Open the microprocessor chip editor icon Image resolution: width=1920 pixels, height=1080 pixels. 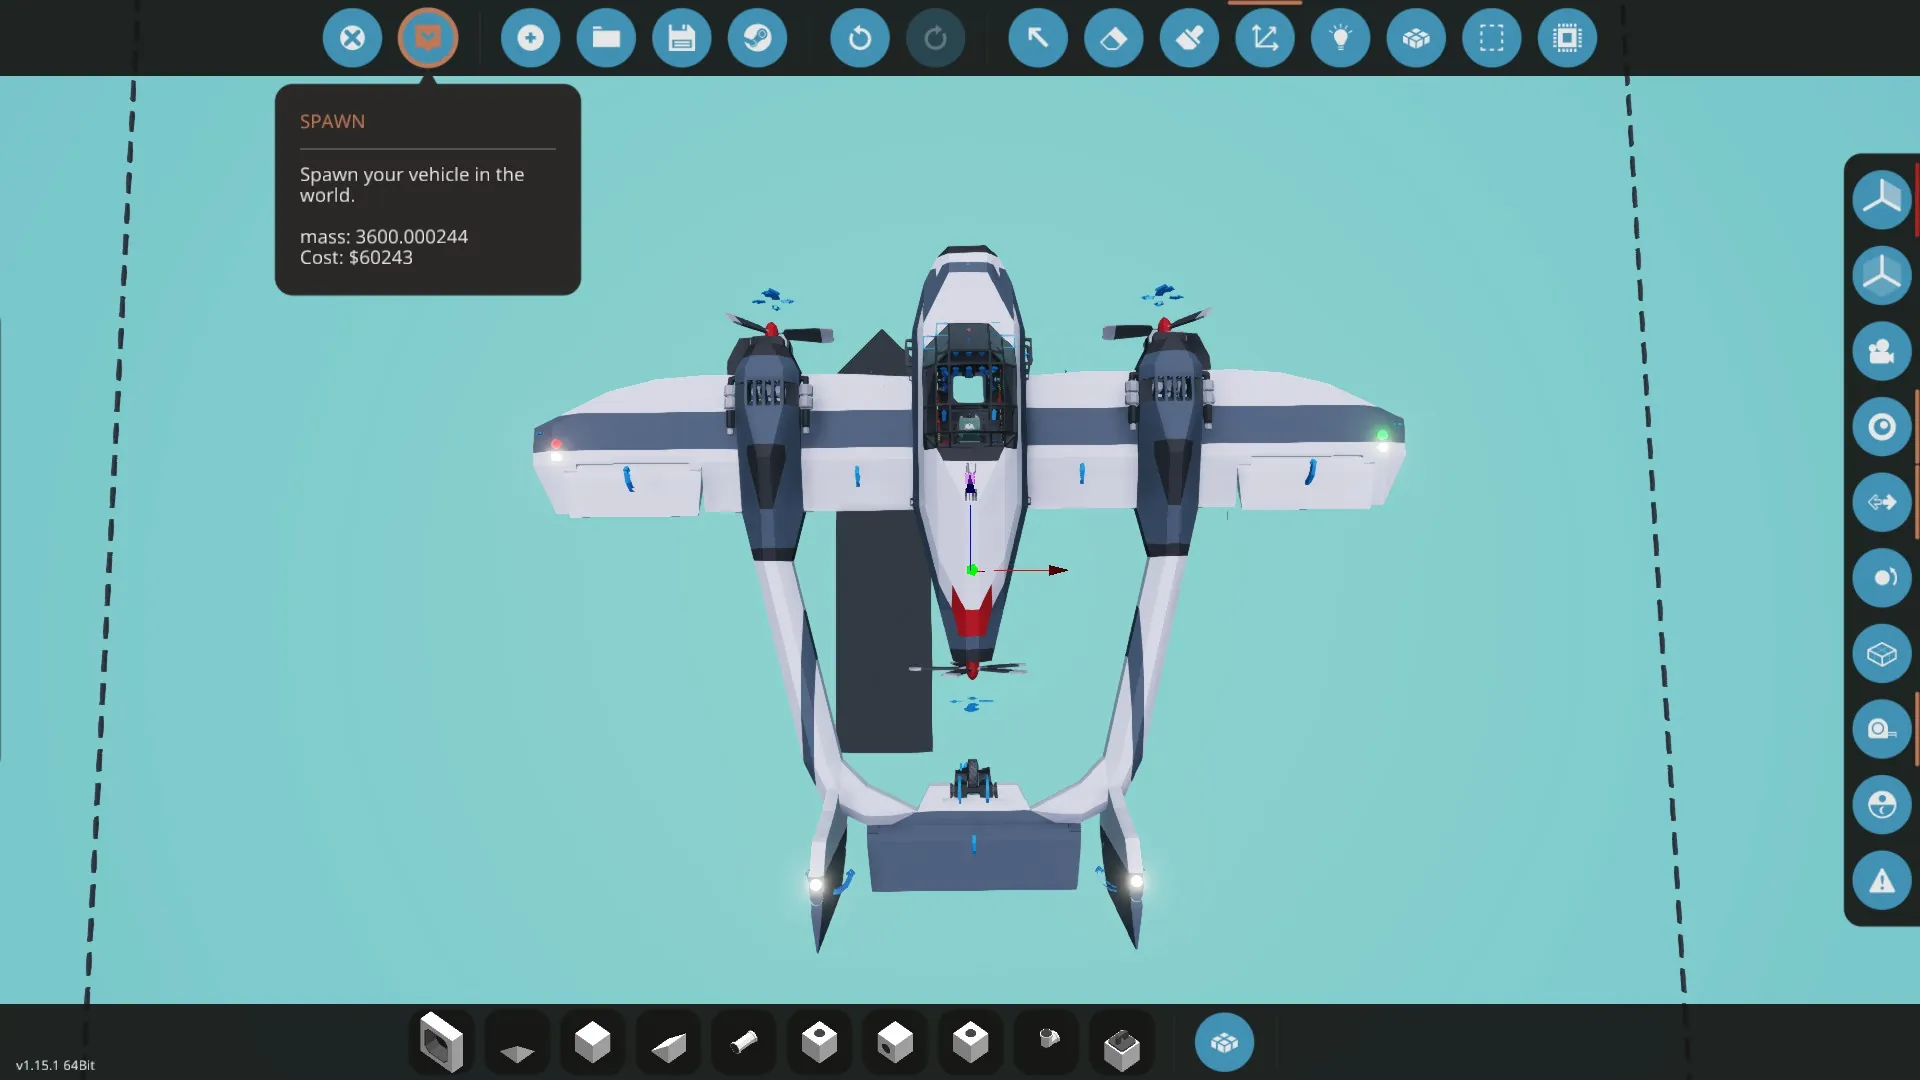tap(1567, 39)
